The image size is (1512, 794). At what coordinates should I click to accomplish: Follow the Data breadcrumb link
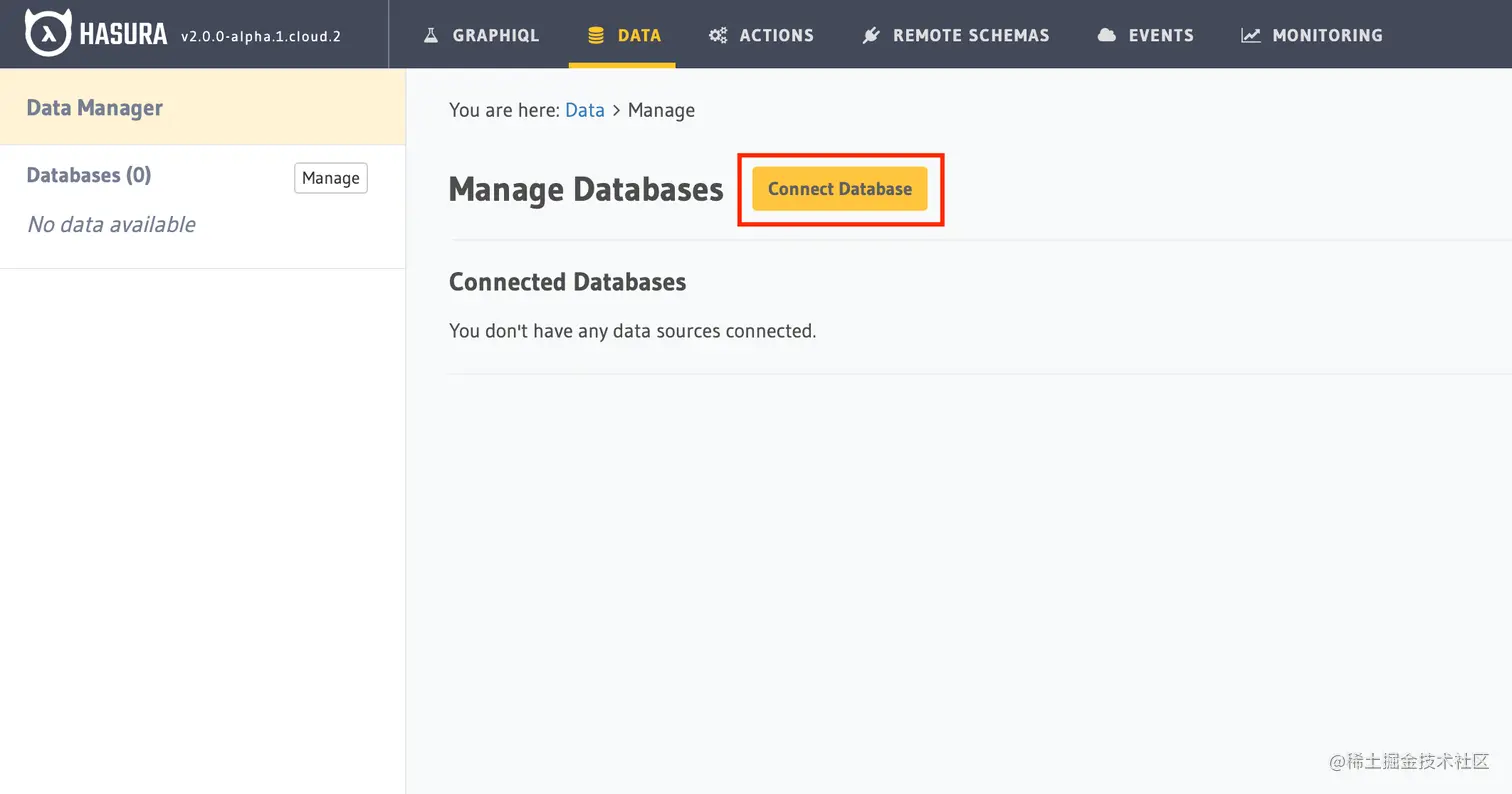tap(585, 110)
